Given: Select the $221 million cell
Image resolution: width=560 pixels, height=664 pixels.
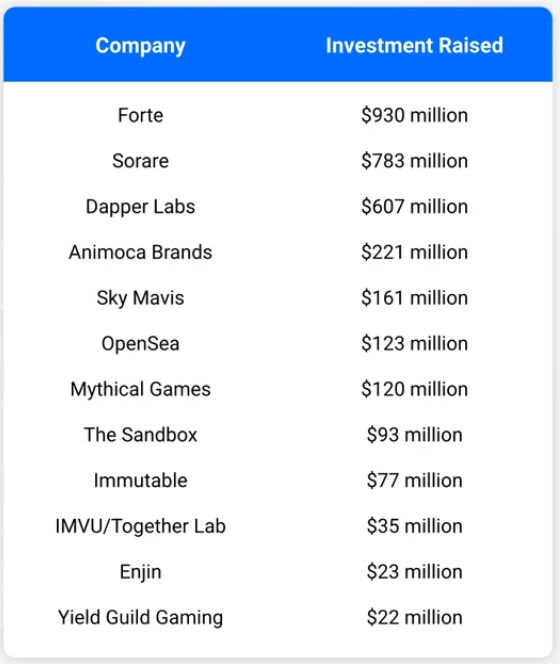Looking at the screenshot, I should point(414,252).
